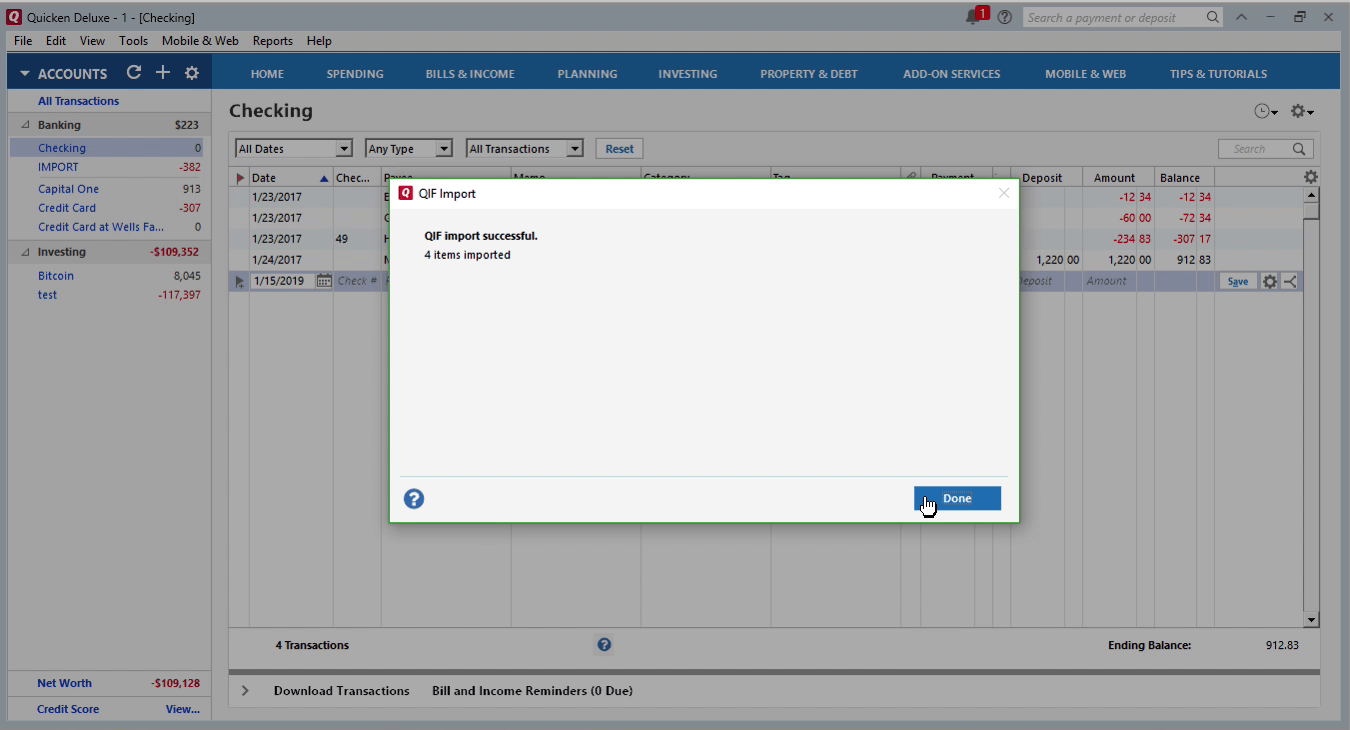The image size is (1350, 730).
Task: Open the Net Worth link
Action: pos(64,684)
